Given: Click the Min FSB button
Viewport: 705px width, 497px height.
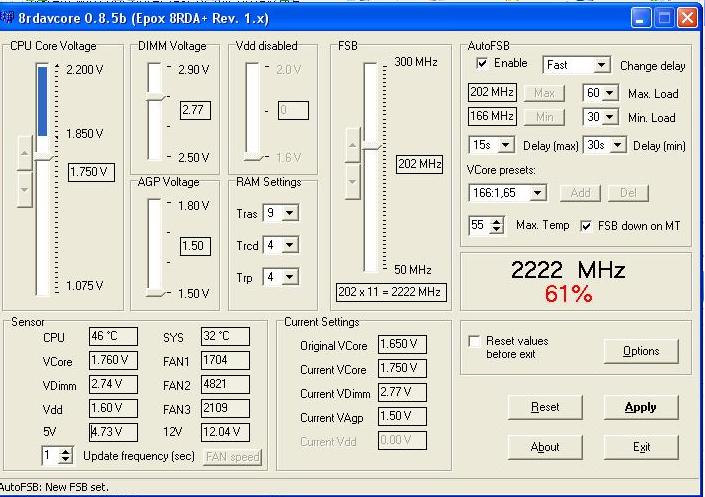Looking at the screenshot, I should 544,117.
